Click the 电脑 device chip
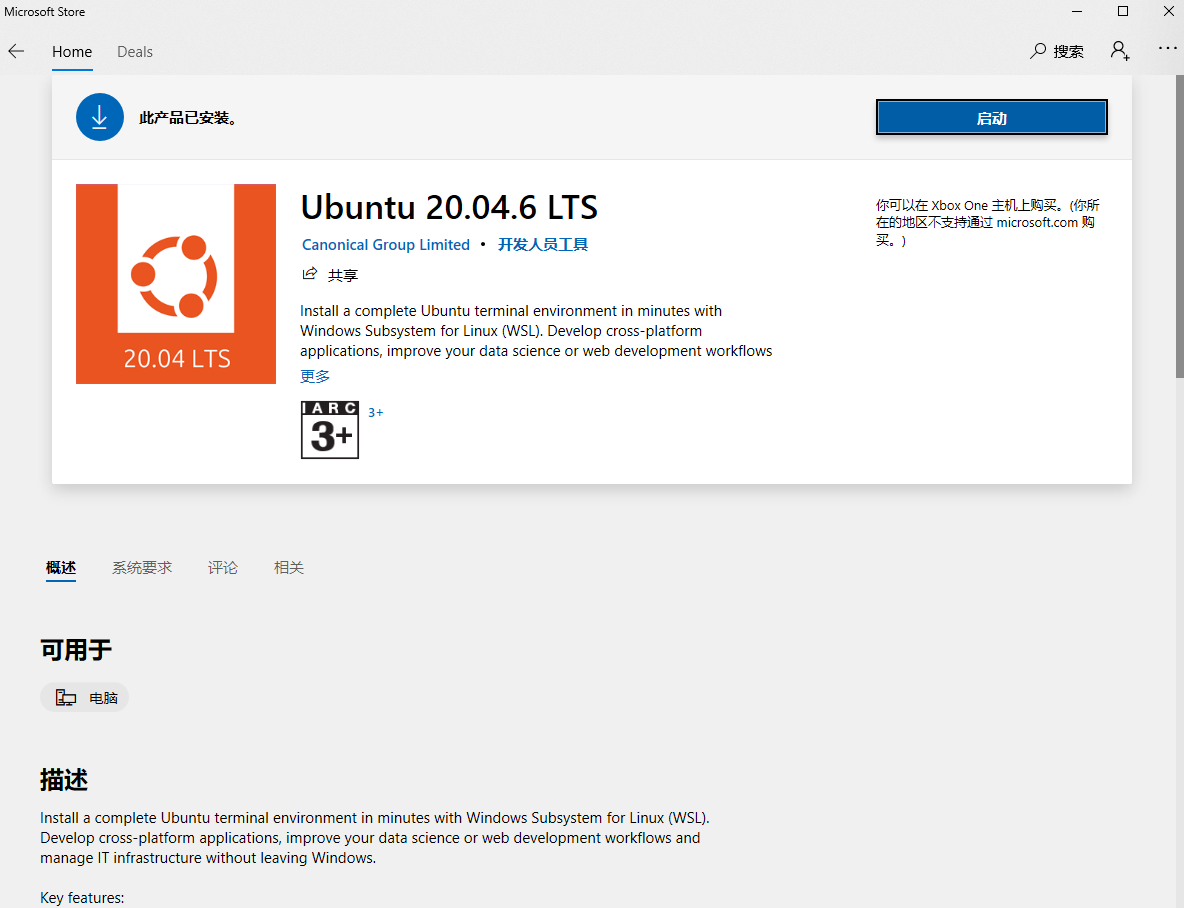Image resolution: width=1184 pixels, height=908 pixels. point(85,697)
